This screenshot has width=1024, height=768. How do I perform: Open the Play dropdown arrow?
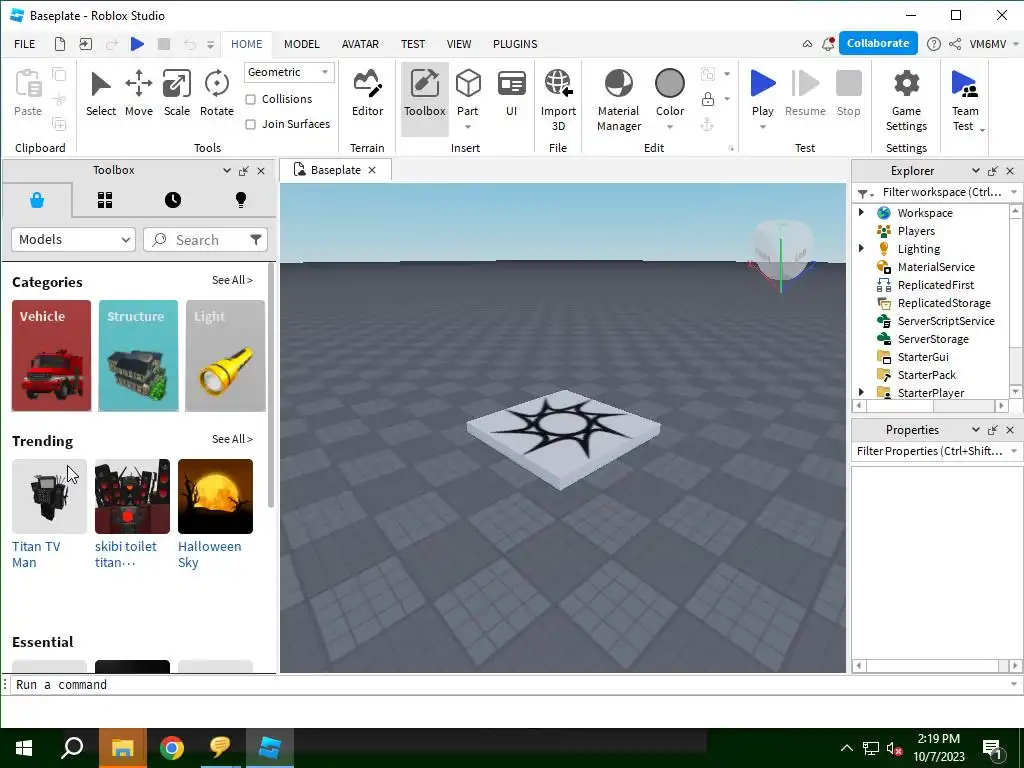coord(763,127)
